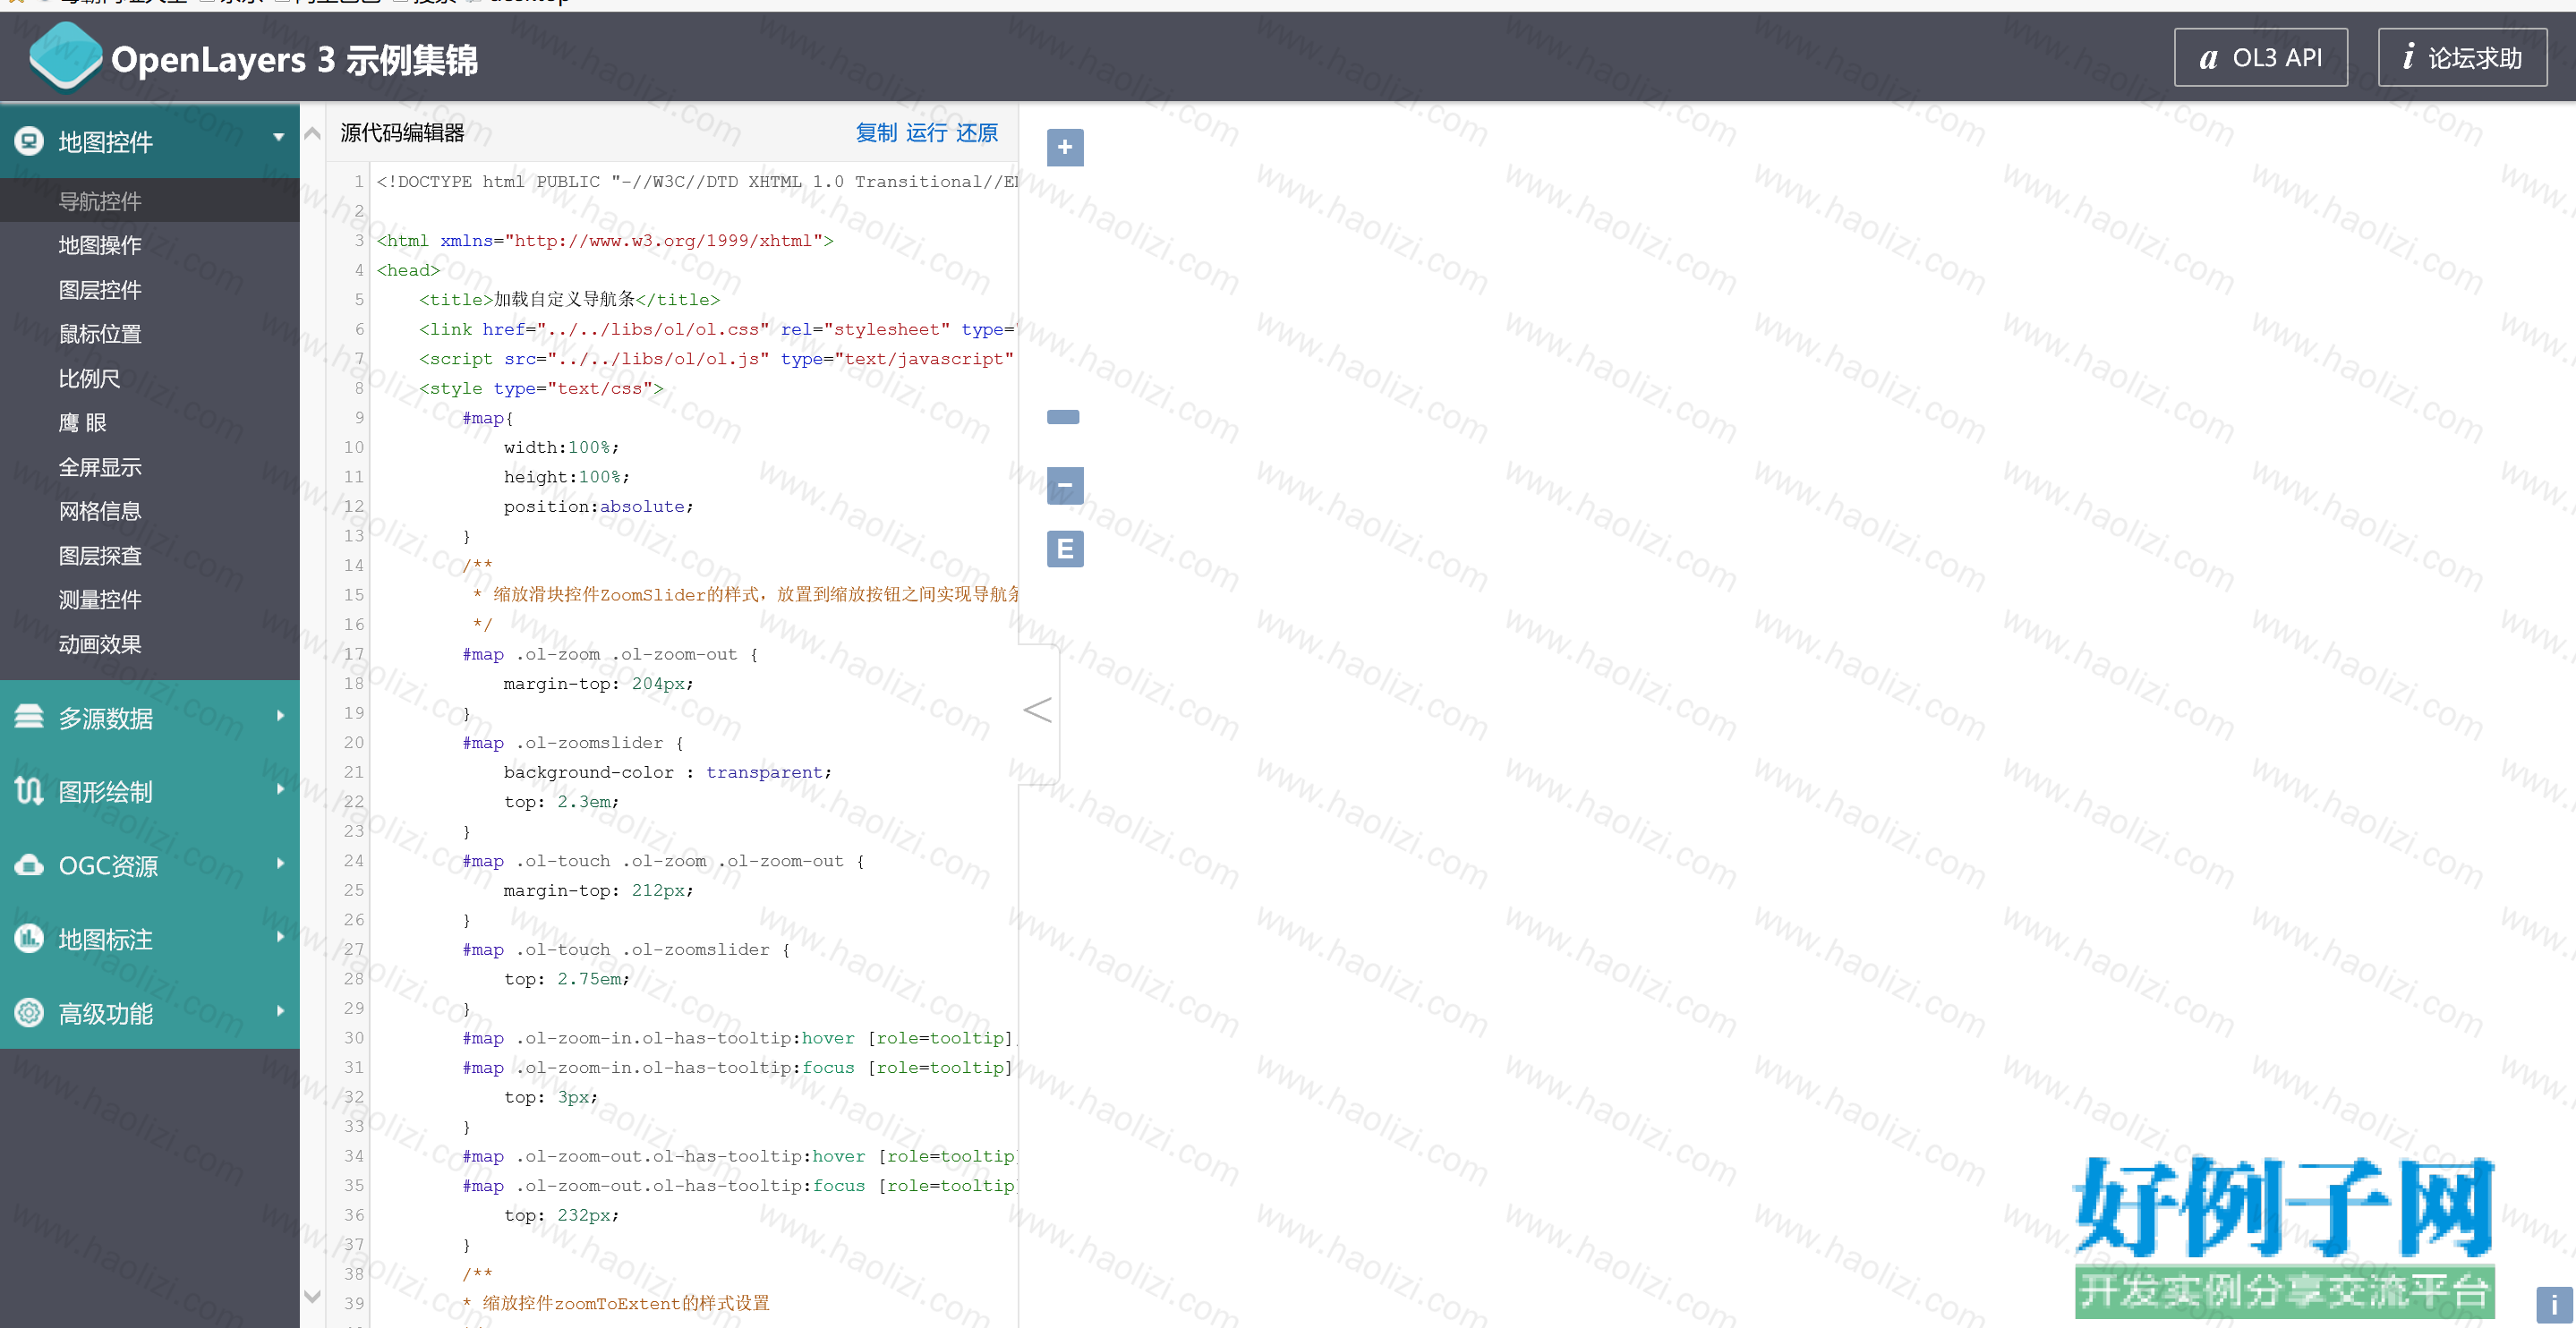Open the OL3 API link

tap(2260, 58)
